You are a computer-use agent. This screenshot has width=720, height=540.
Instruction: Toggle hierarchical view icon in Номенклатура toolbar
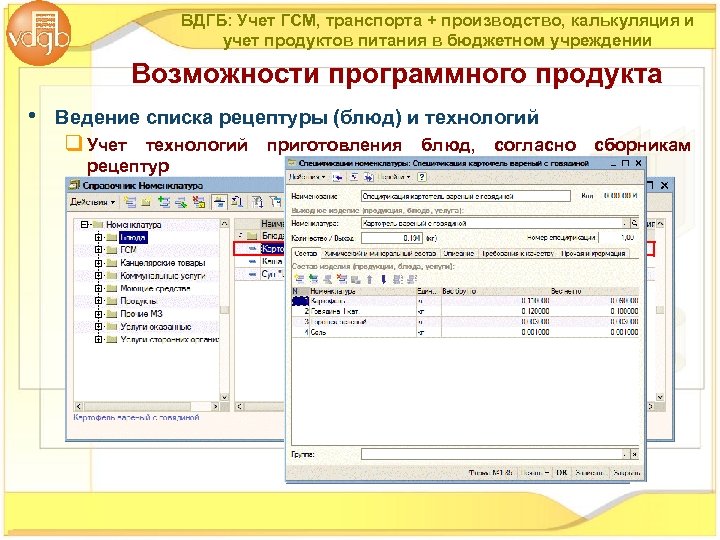point(219,202)
